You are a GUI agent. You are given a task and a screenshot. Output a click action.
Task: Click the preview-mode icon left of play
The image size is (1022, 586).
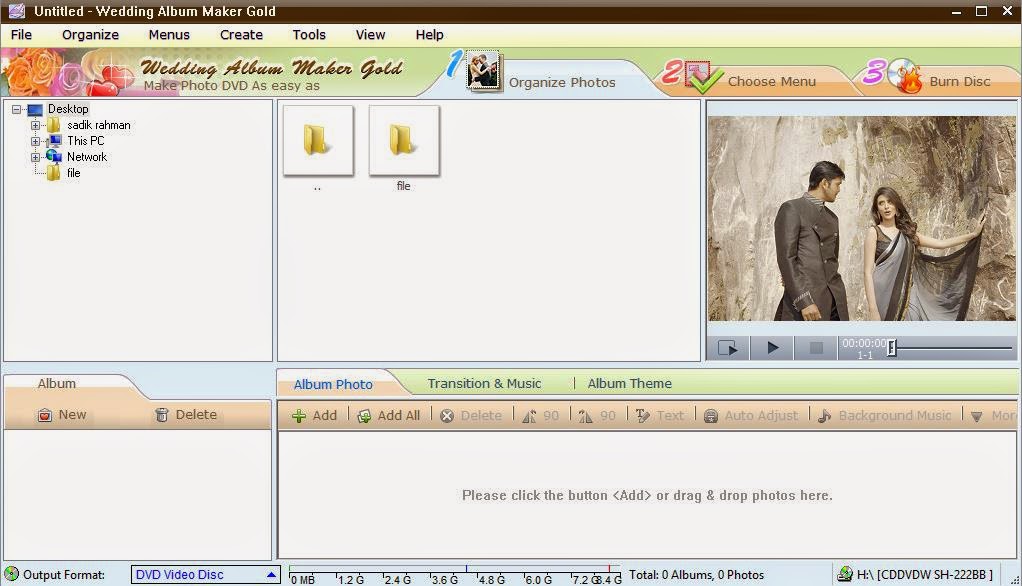tap(727, 347)
